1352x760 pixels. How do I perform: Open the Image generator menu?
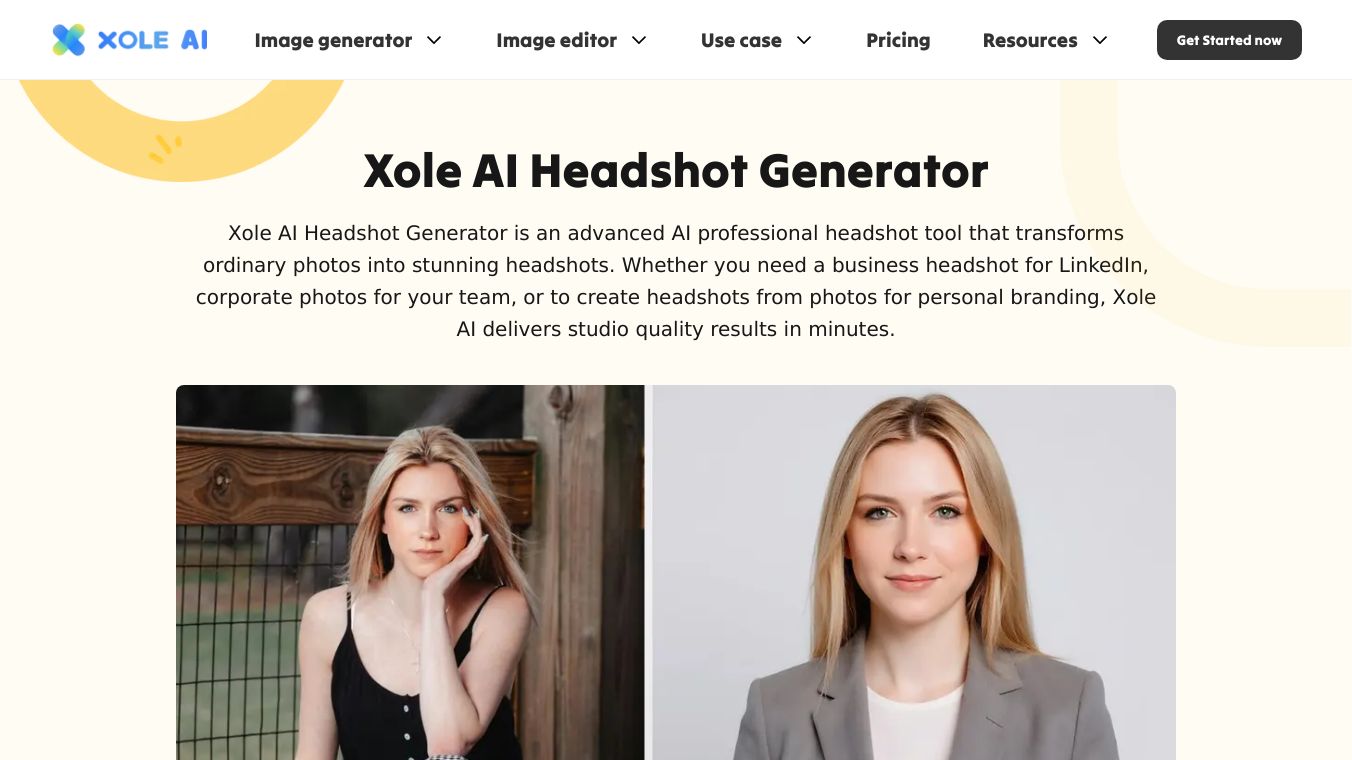333,40
